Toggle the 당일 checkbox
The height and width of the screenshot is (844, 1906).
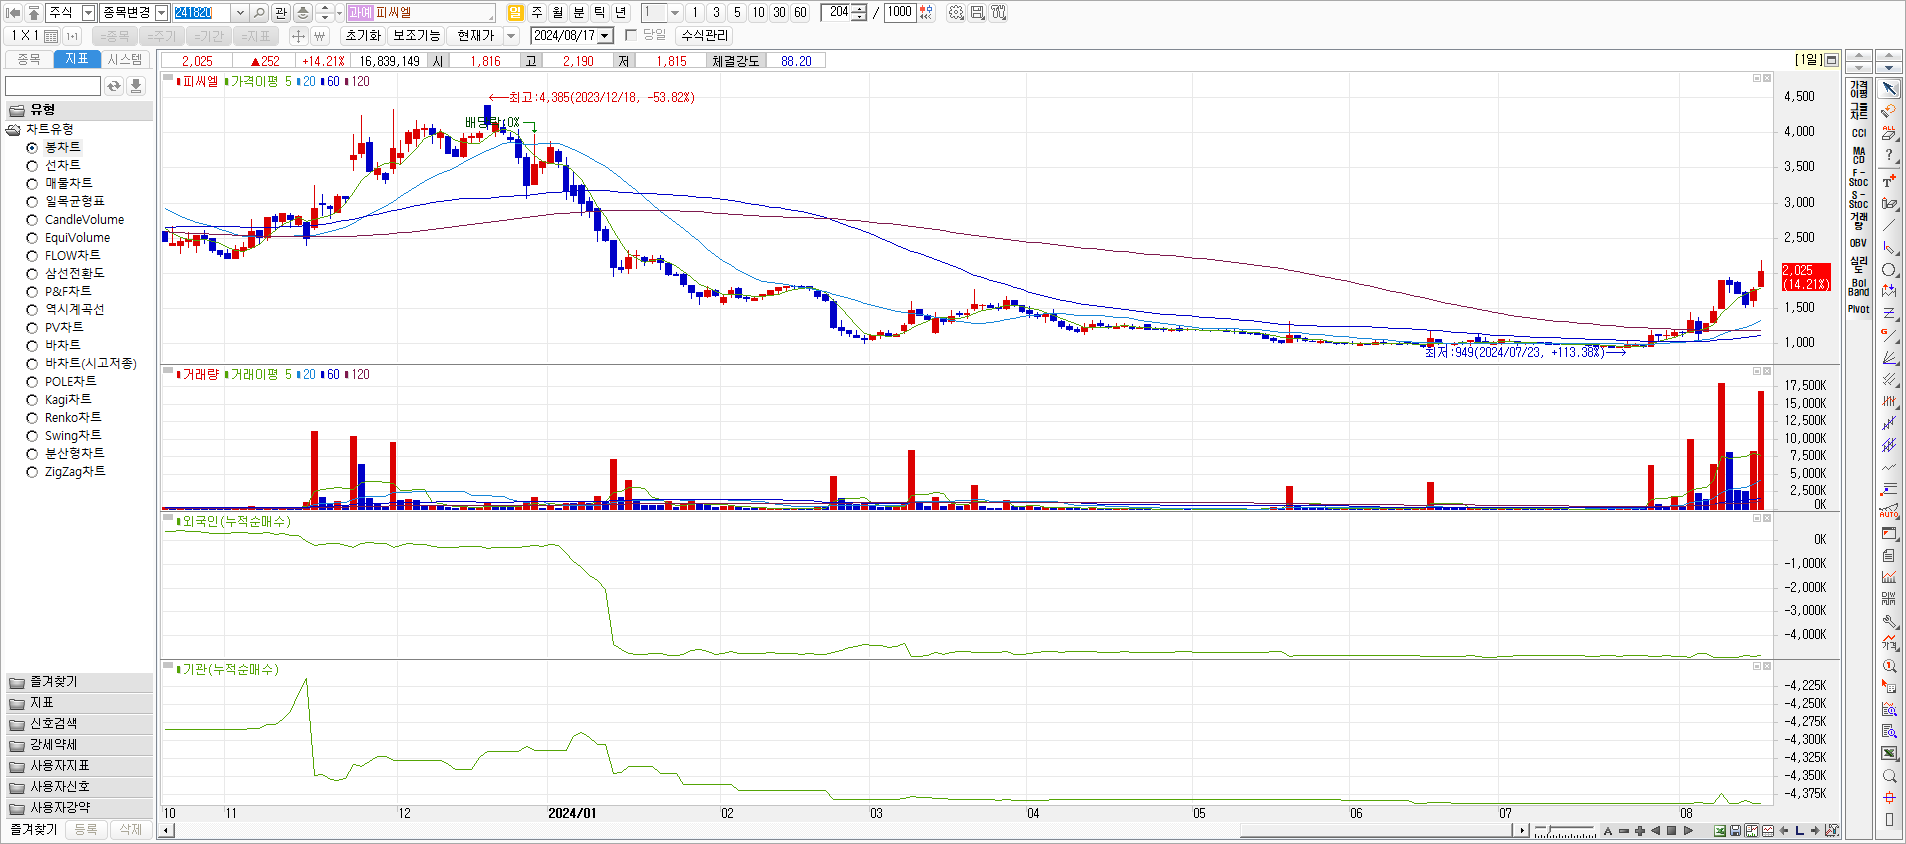coord(631,35)
